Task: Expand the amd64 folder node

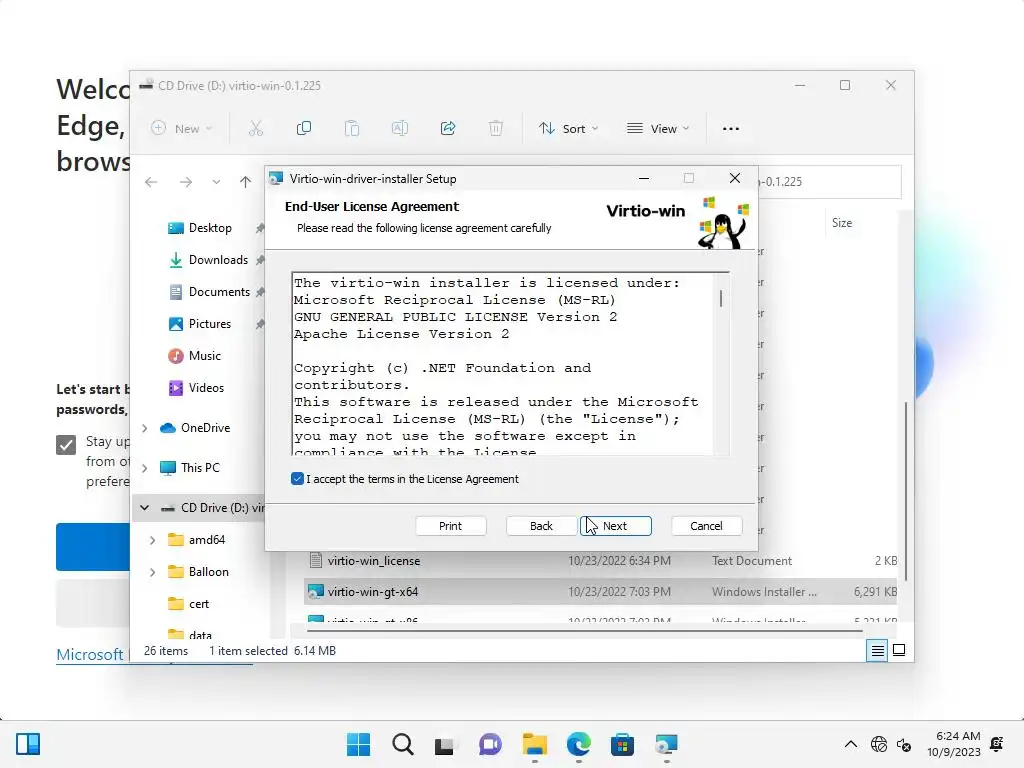Action: pos(153,540)
